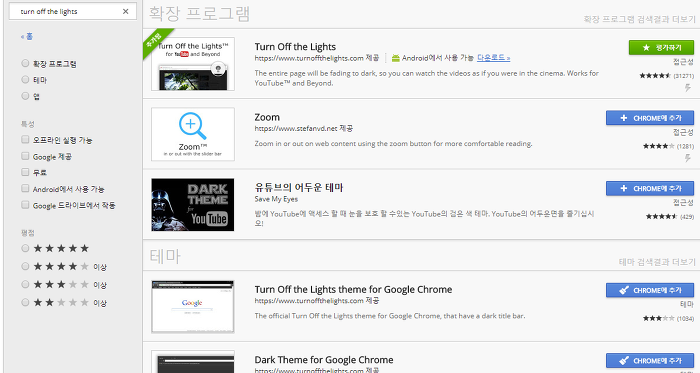Open the Turn Off the Lights title

coord(295,47)
